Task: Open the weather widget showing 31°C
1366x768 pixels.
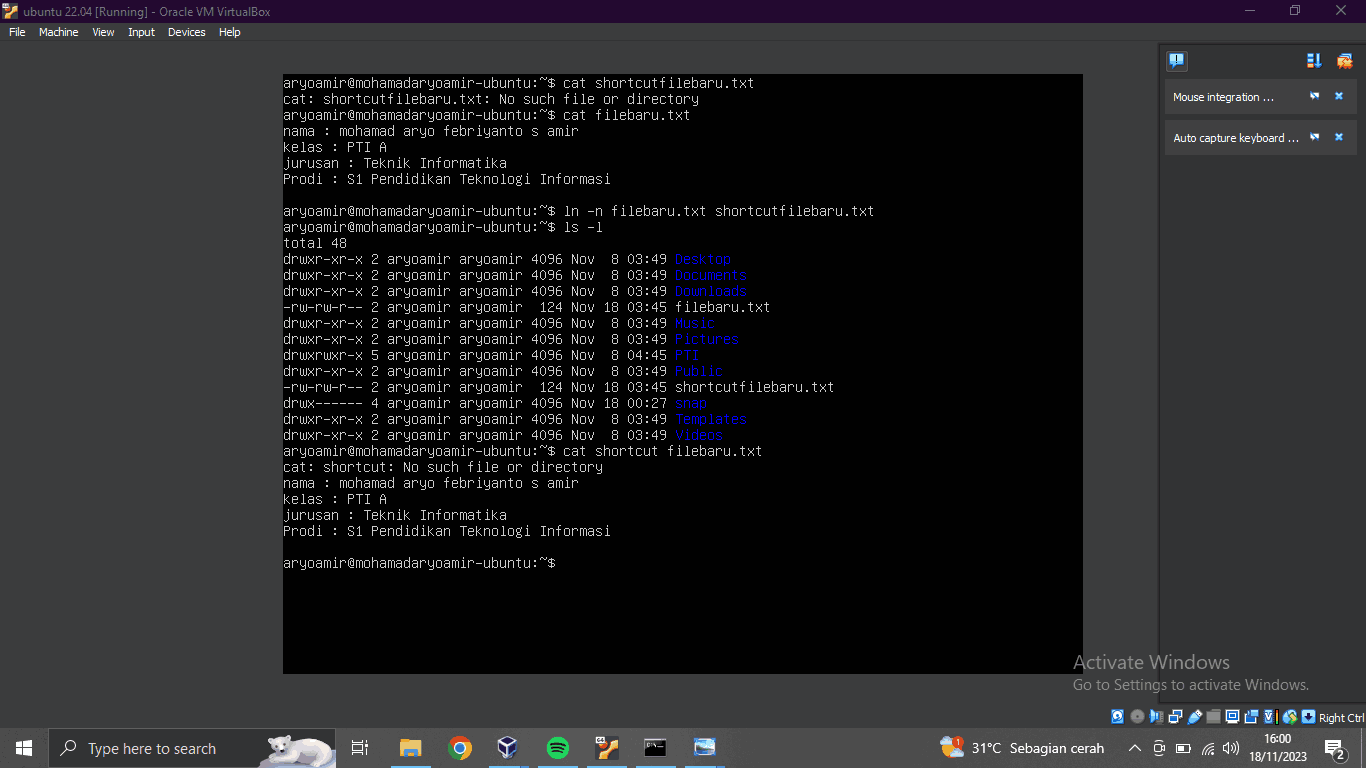Action: [1022, 748]
